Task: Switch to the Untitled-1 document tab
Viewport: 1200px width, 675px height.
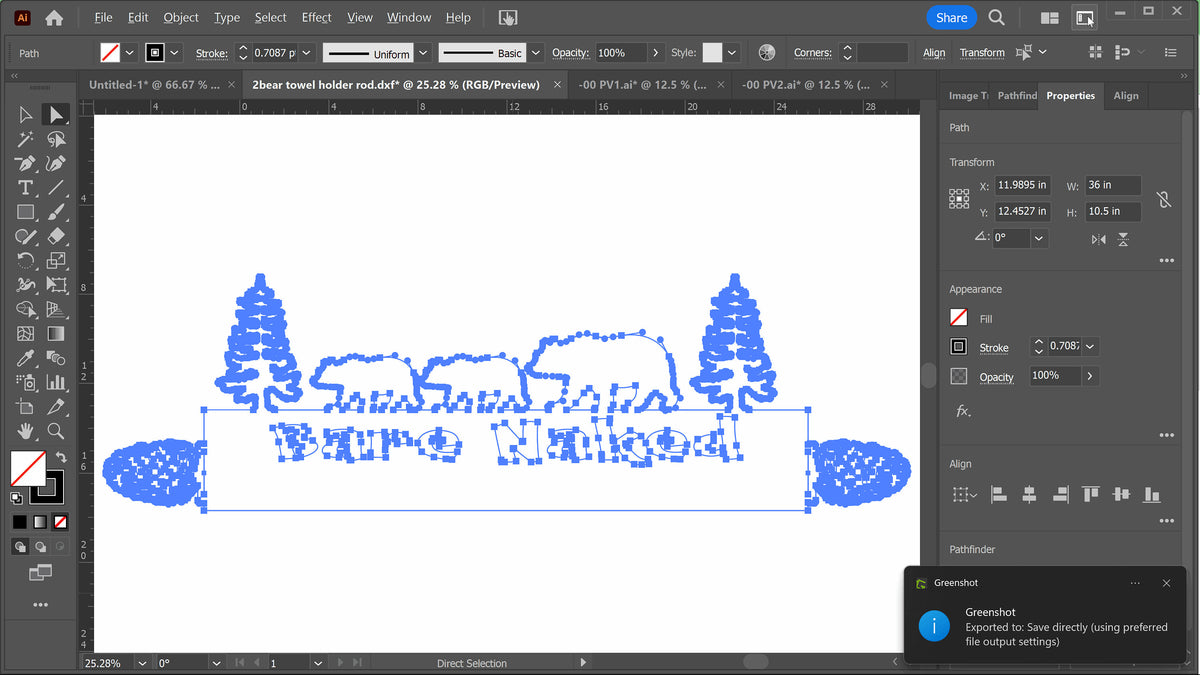Action: (154, 85)
